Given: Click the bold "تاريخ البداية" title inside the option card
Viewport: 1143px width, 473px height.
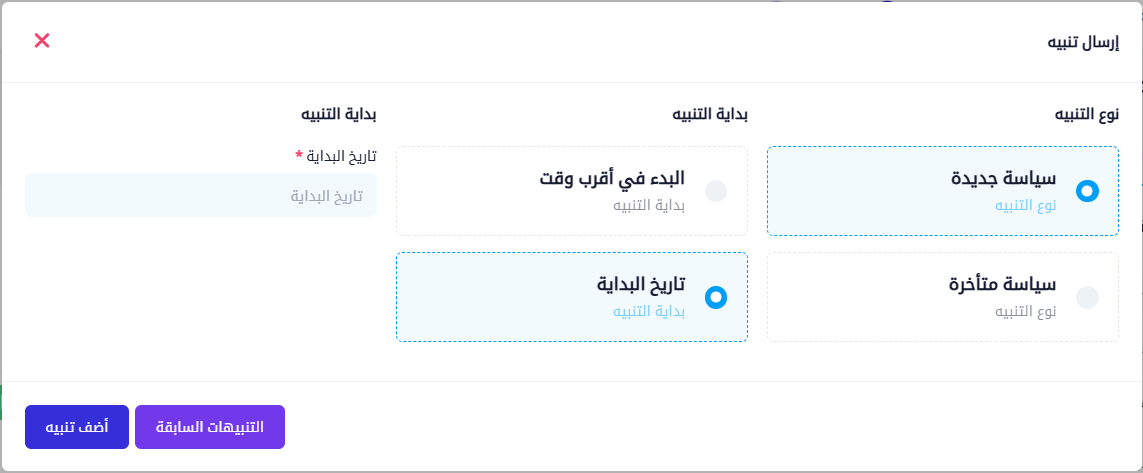Looking at the screenshot, I should click(641, 285).
